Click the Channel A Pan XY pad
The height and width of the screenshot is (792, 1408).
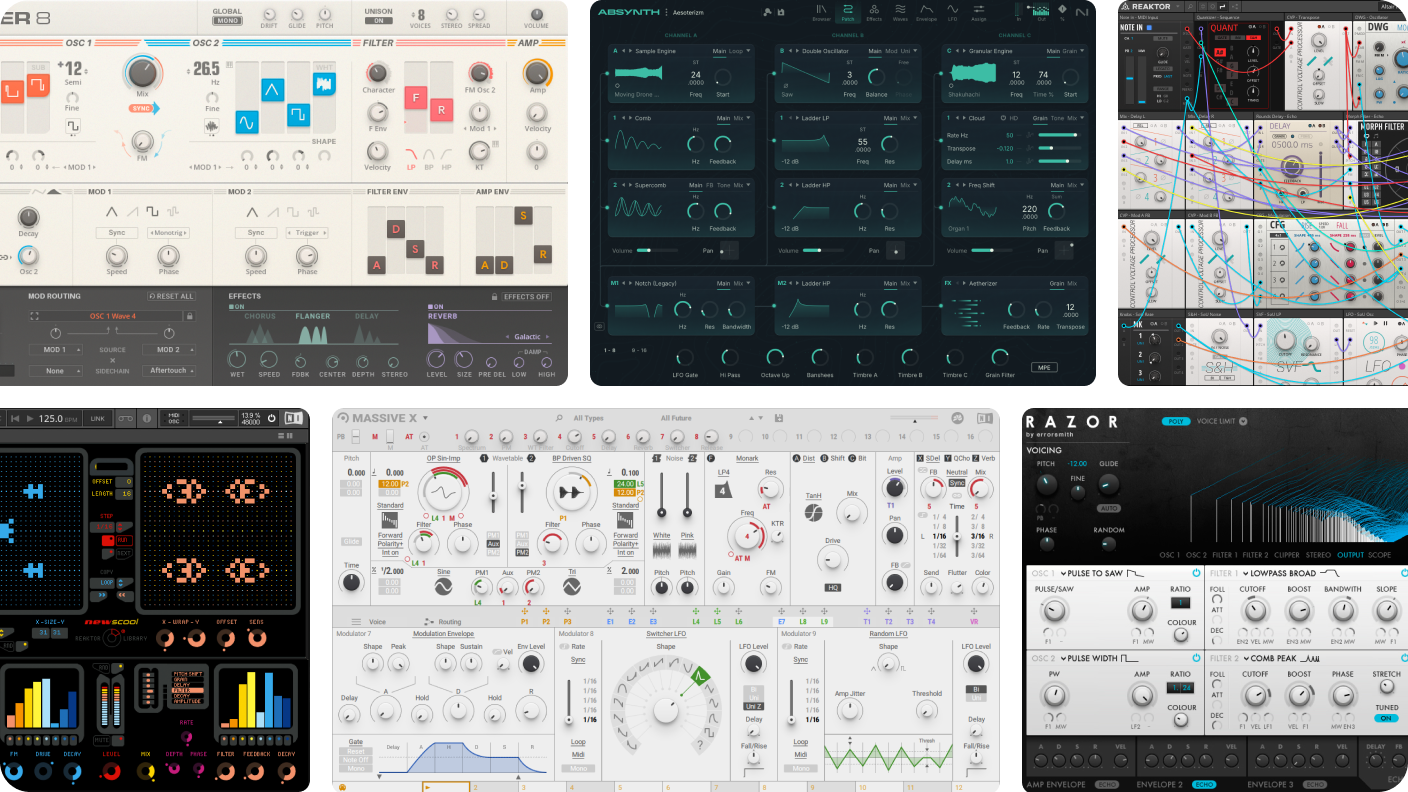click(730, 250)
